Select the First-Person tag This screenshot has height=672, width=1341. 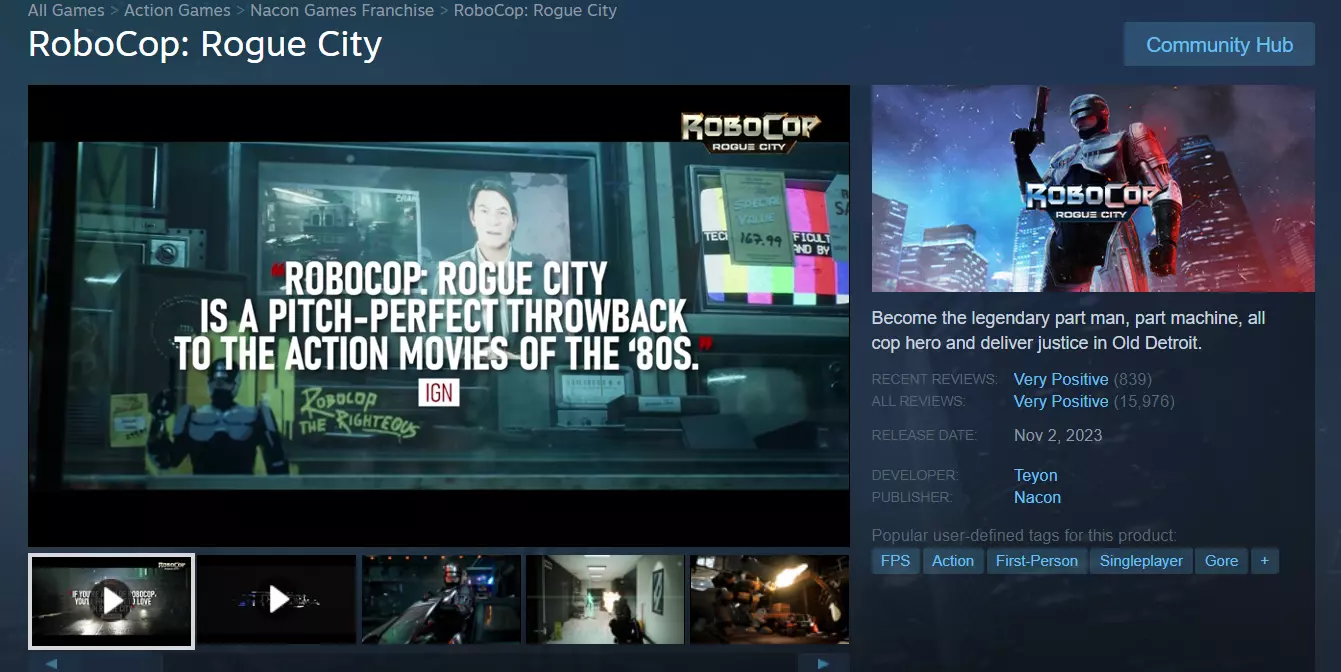coord(1037,561)
